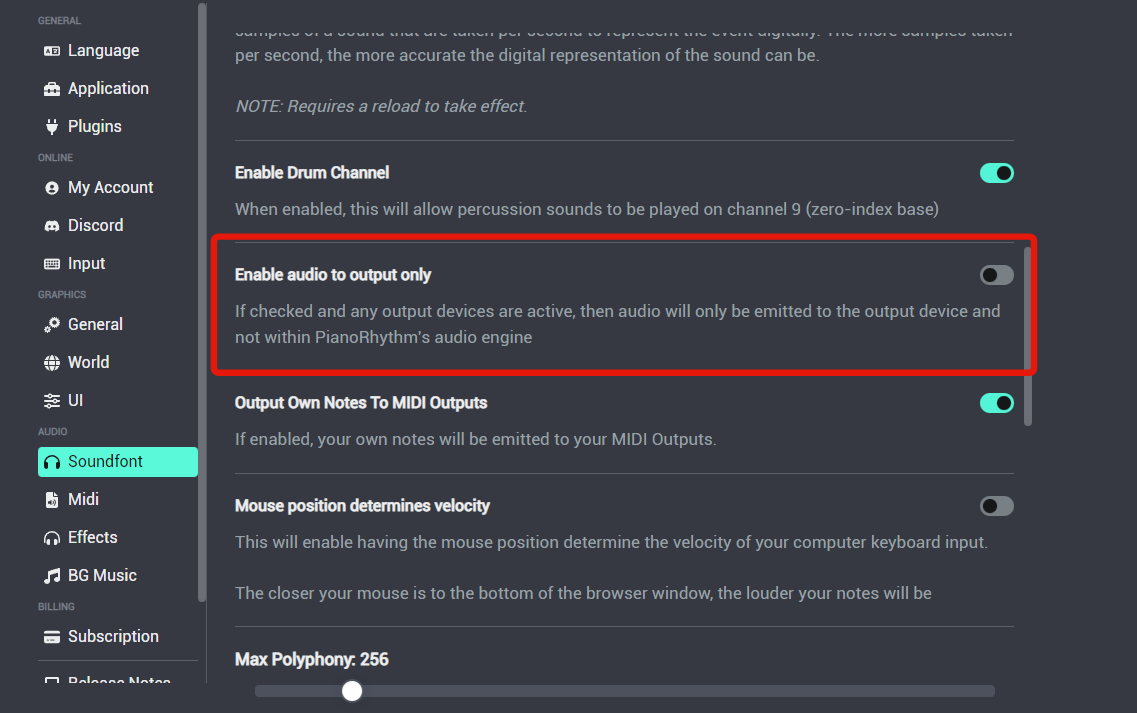Disable the Enable Drum Channel toggle
The height and width of the screenshot is (713, 1137).
pos(996,173)
